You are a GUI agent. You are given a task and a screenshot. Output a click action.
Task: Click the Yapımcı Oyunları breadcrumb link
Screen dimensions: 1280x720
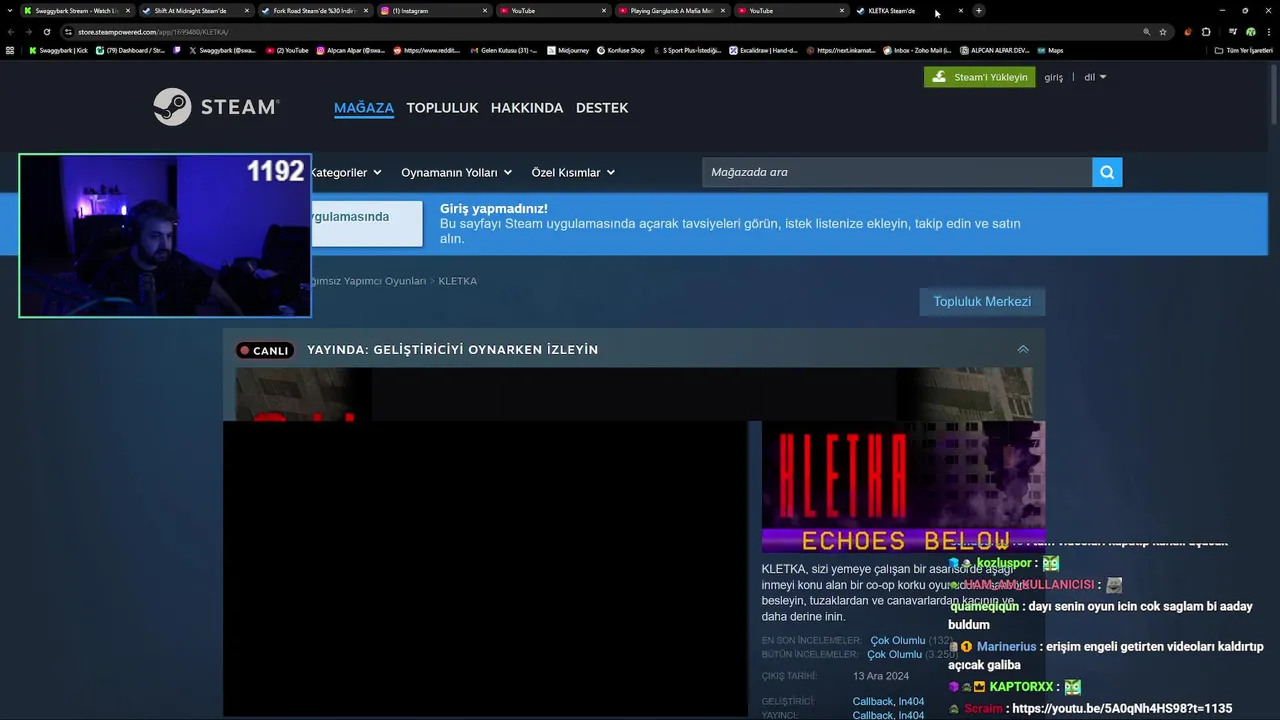click(368, 281)
